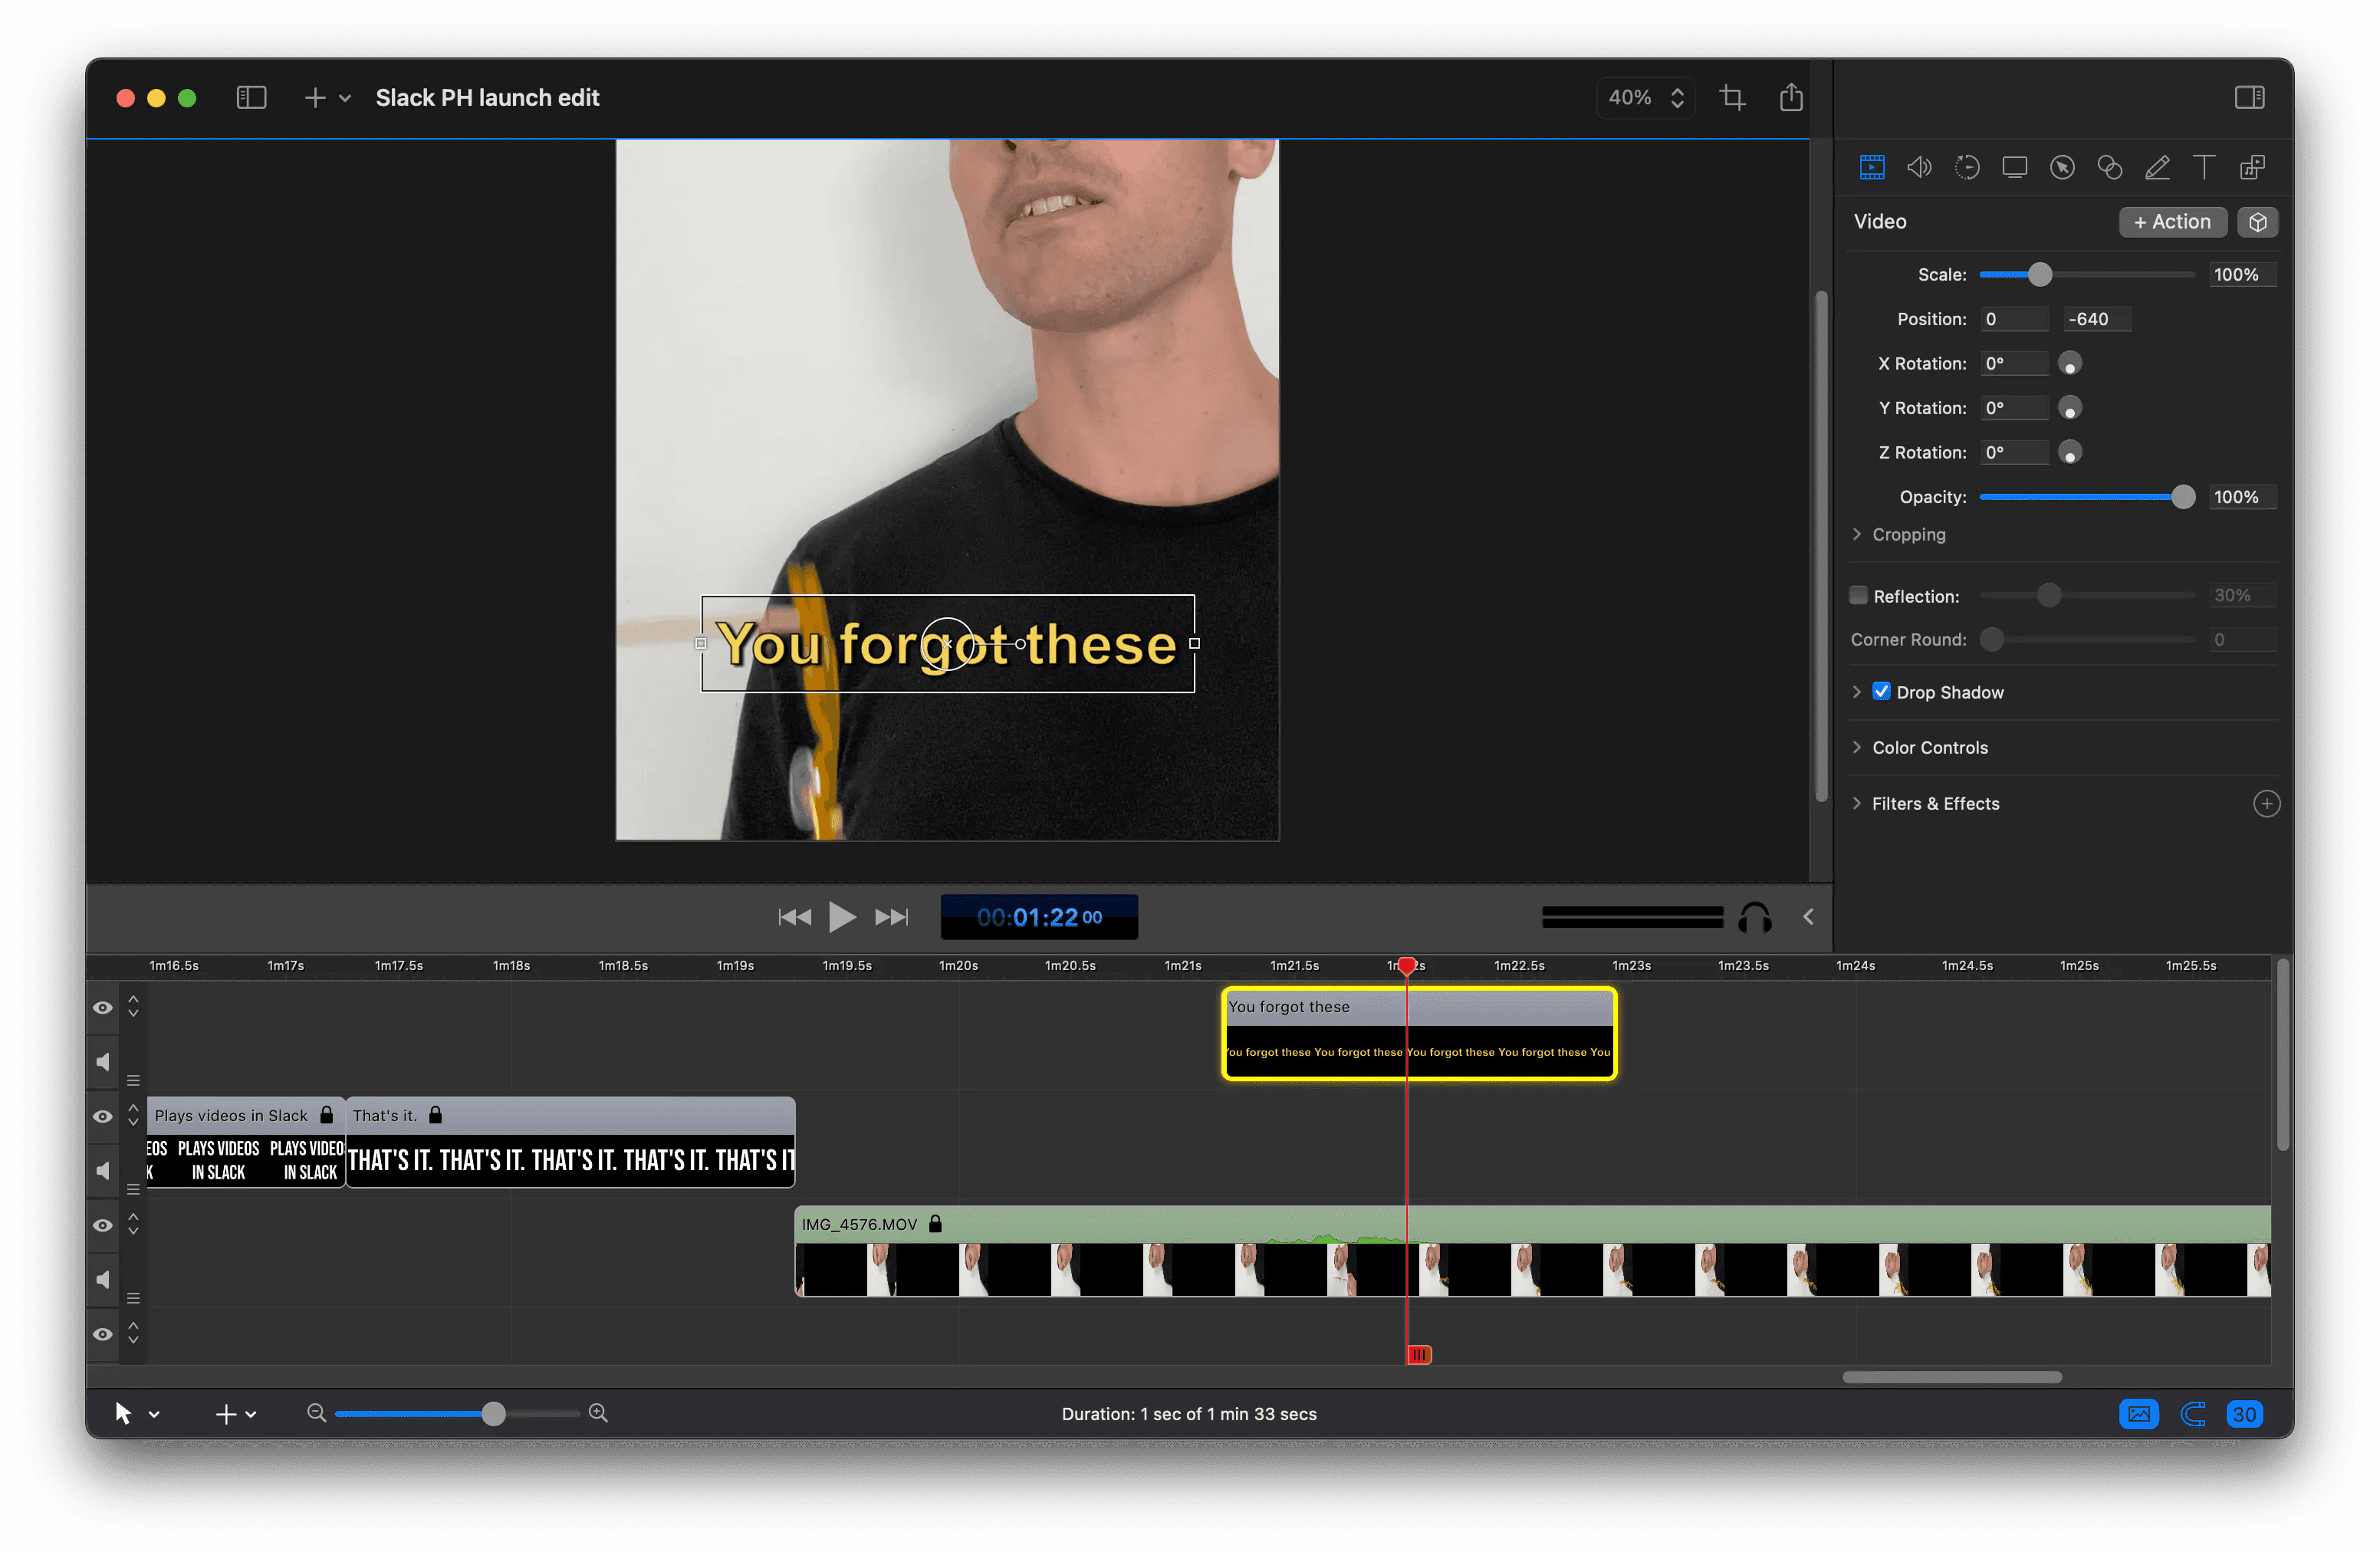Hide the top text track with eye icon
2380x1552 pixels.
pyautogui.click(x=102, y=1007)
